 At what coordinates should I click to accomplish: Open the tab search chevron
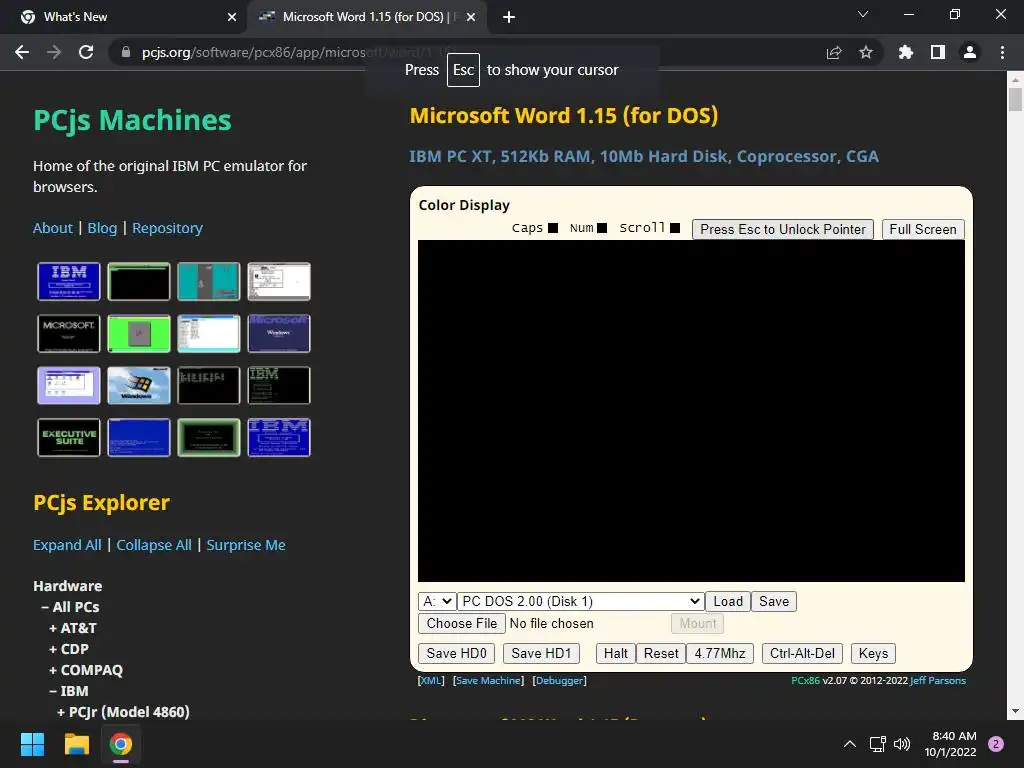863,14
